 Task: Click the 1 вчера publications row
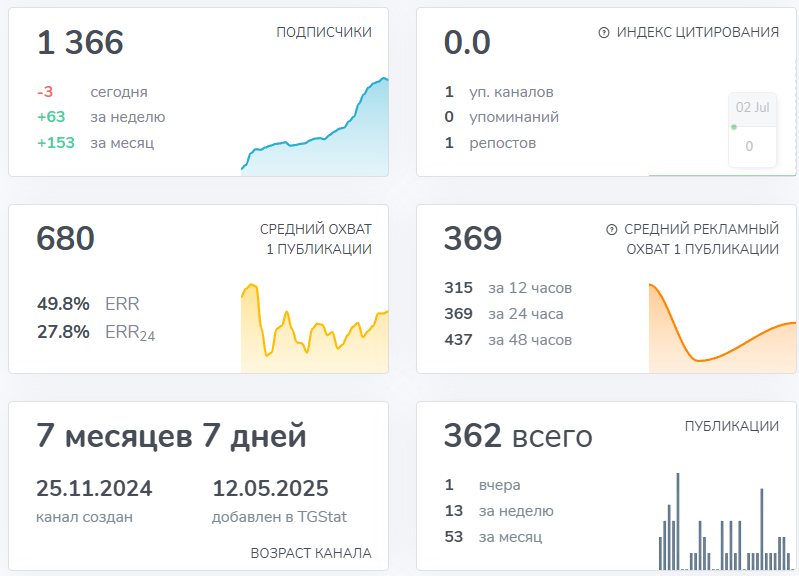(x=483, y=485)
